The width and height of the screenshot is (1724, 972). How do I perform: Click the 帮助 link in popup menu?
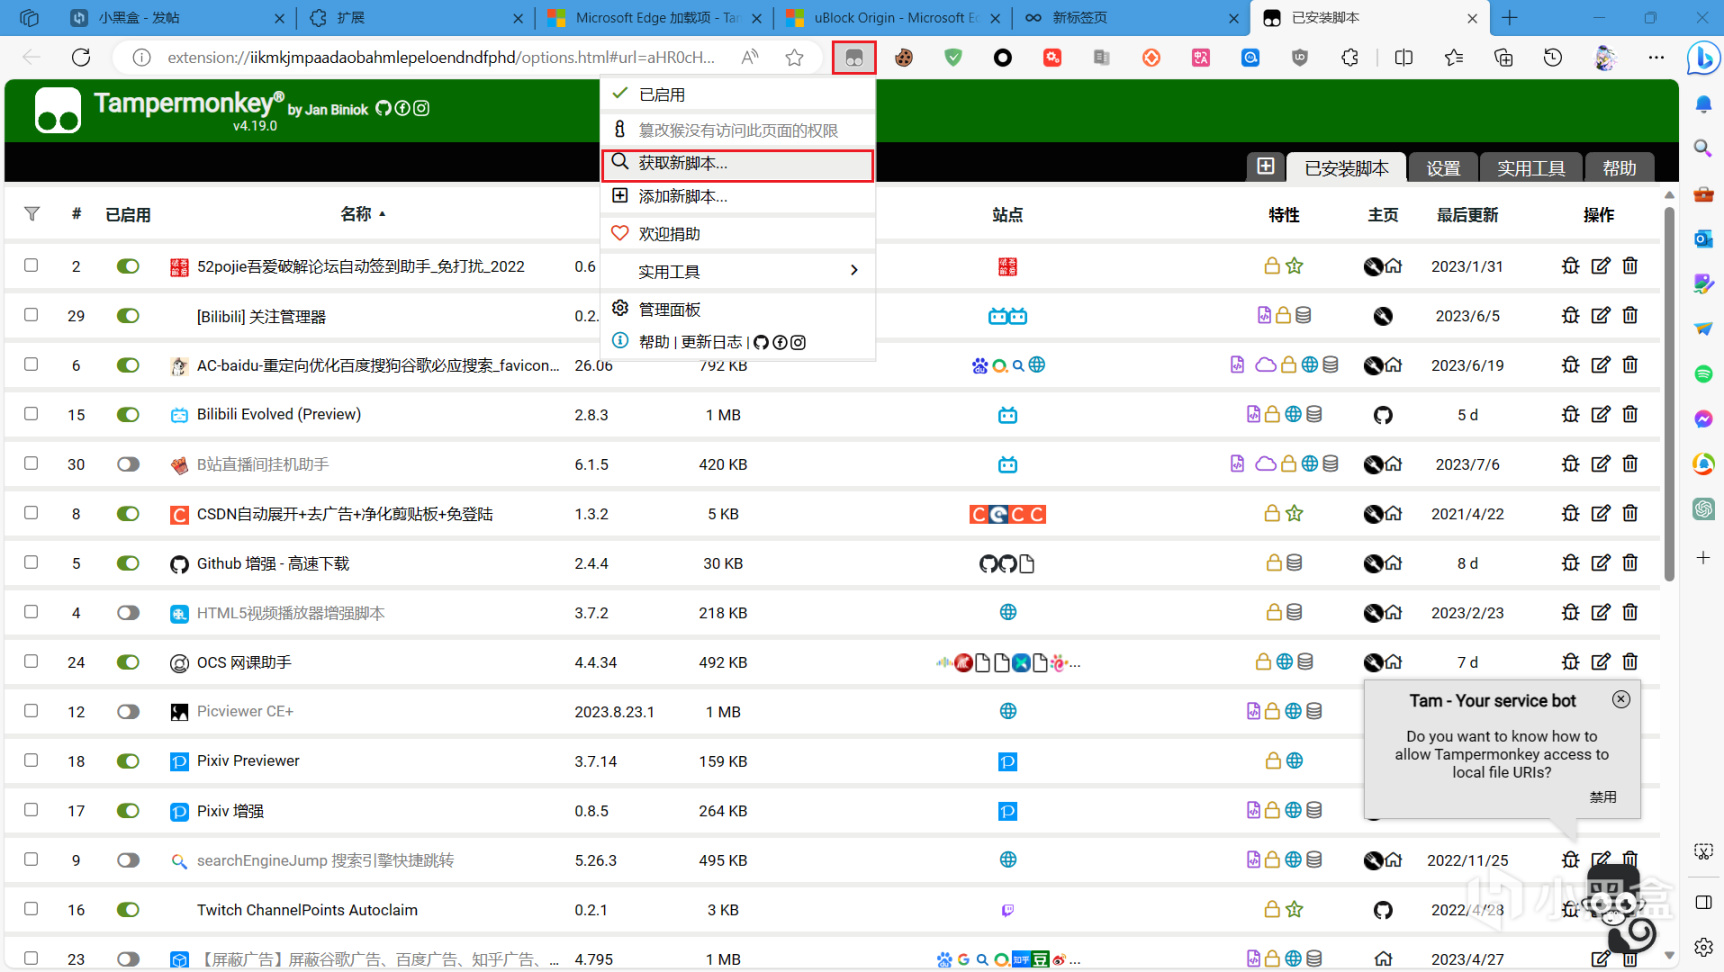(654, 342)
